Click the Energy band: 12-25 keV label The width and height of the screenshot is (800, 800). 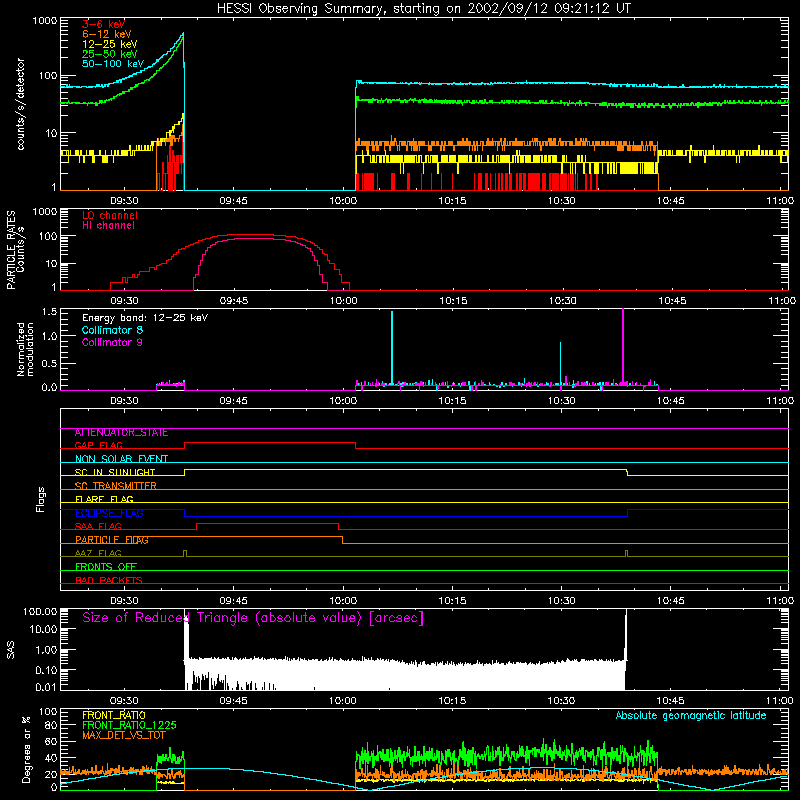point(145,318)
